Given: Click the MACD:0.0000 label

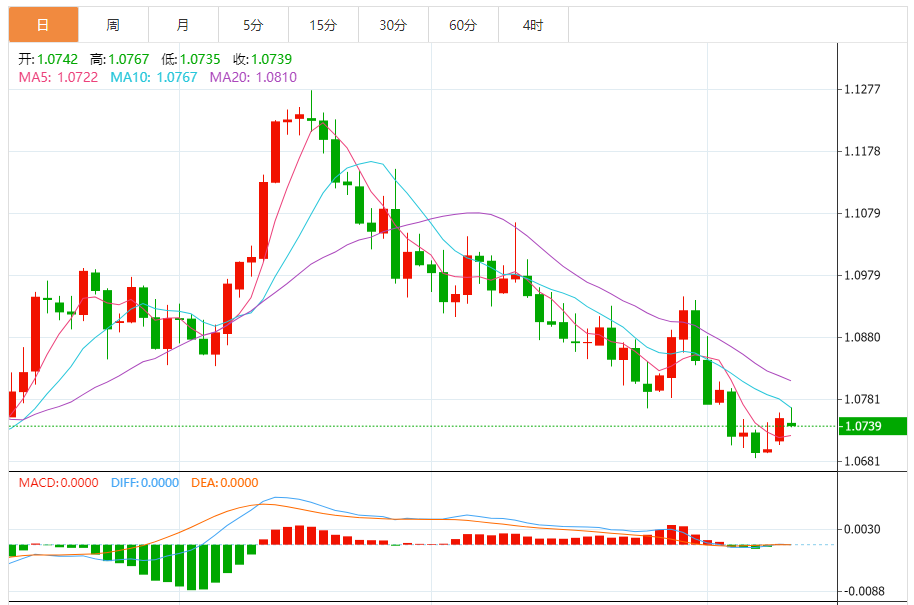Looking at the screenshot, I should coord(58,483).
